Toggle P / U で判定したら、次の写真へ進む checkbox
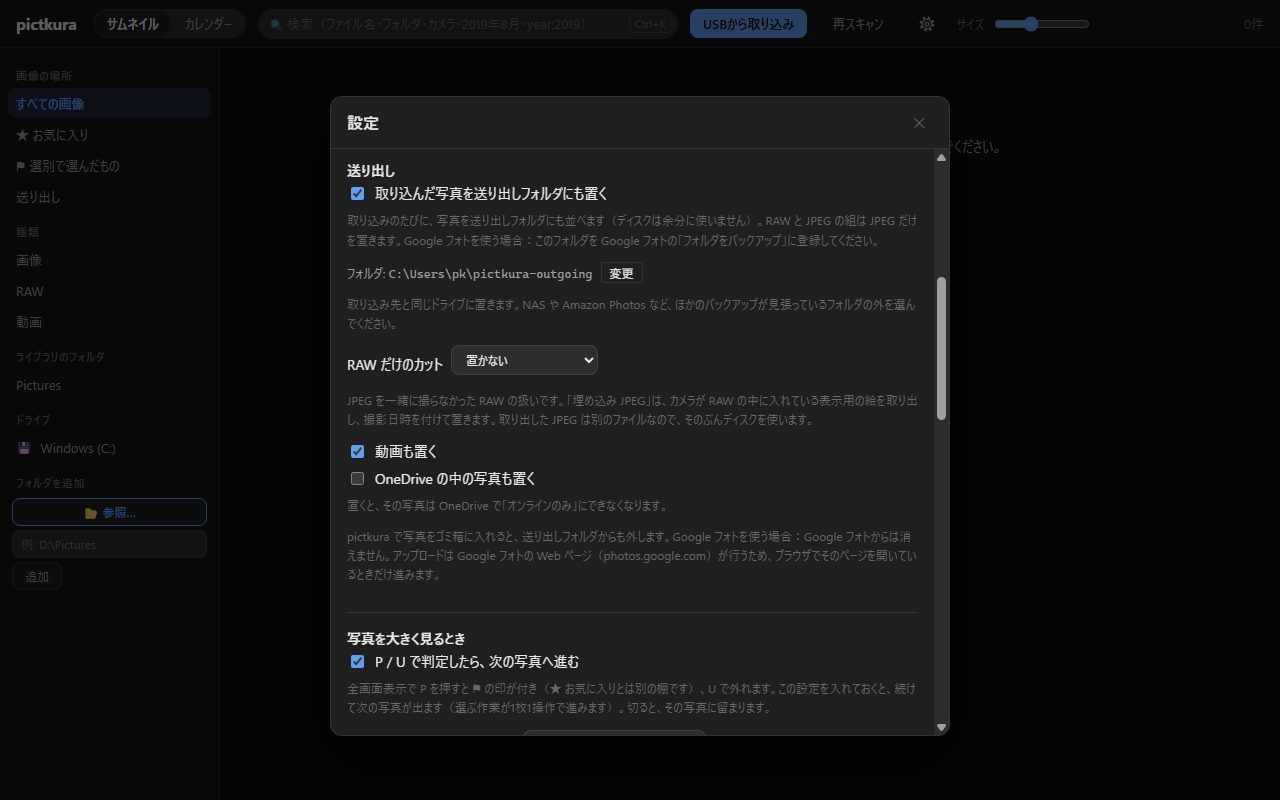The width and height of the screenshot is (1280, 800). [x=357, y=661]
